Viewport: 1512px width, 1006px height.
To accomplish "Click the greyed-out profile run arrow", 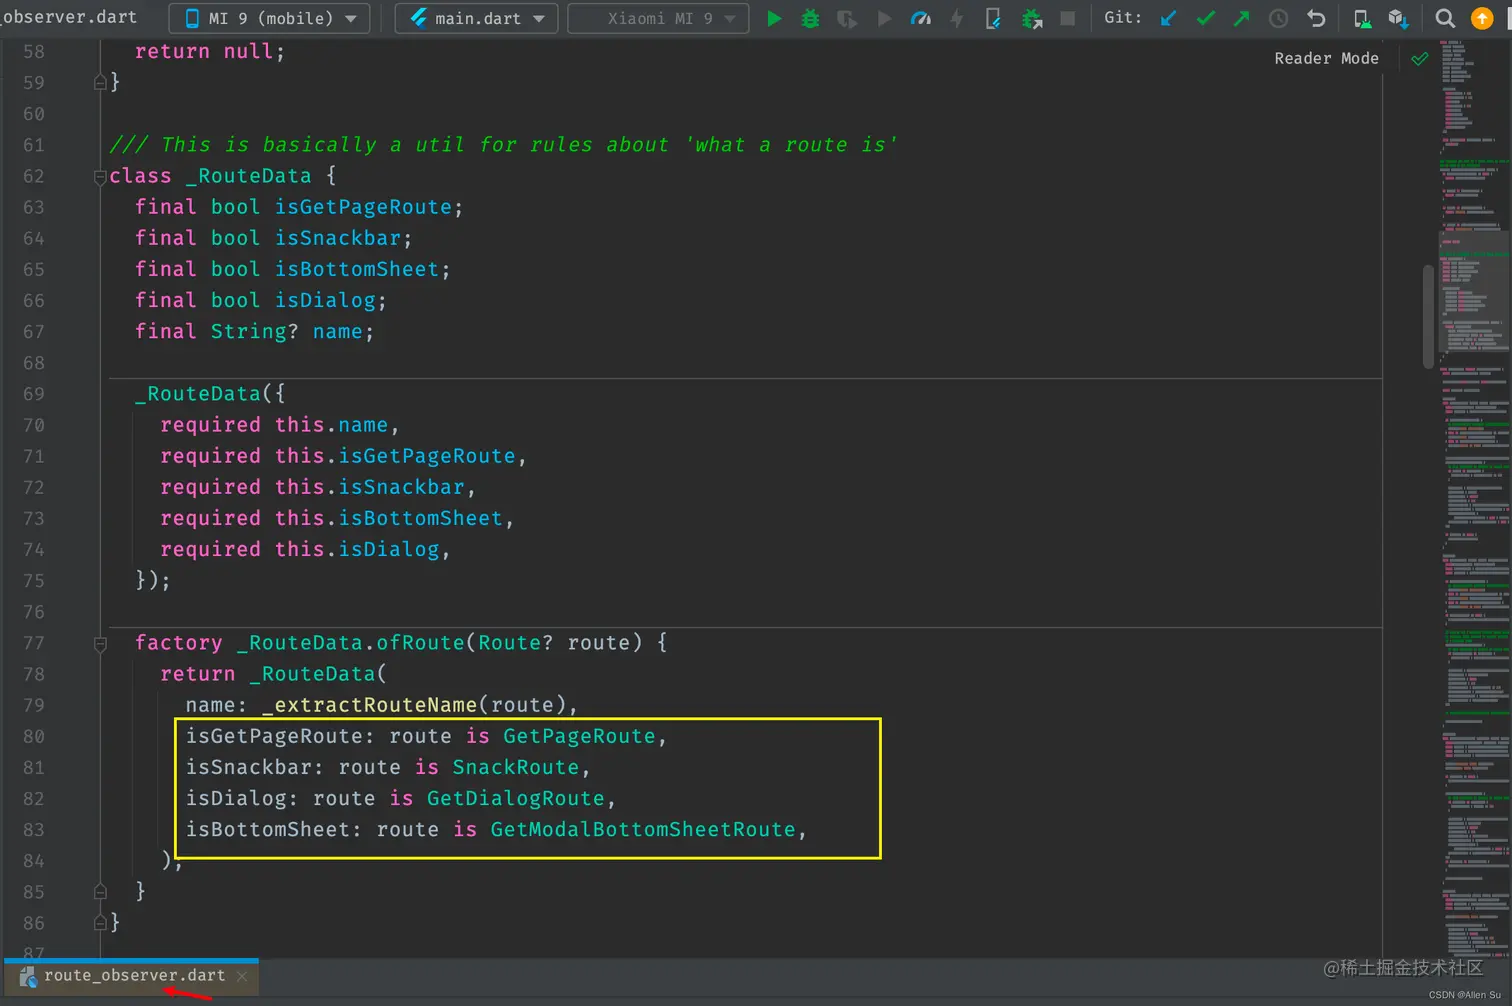I will [x=884, y=18].
